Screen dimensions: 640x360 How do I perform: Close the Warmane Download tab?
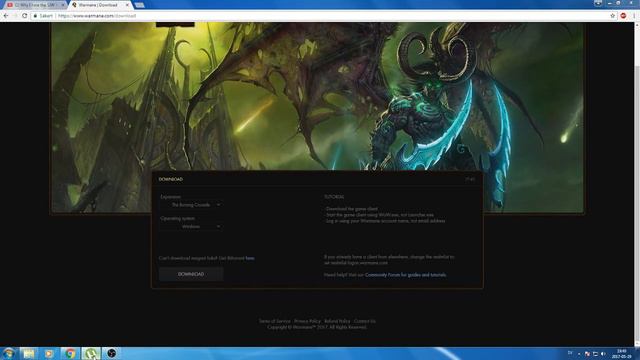(127, 5)
